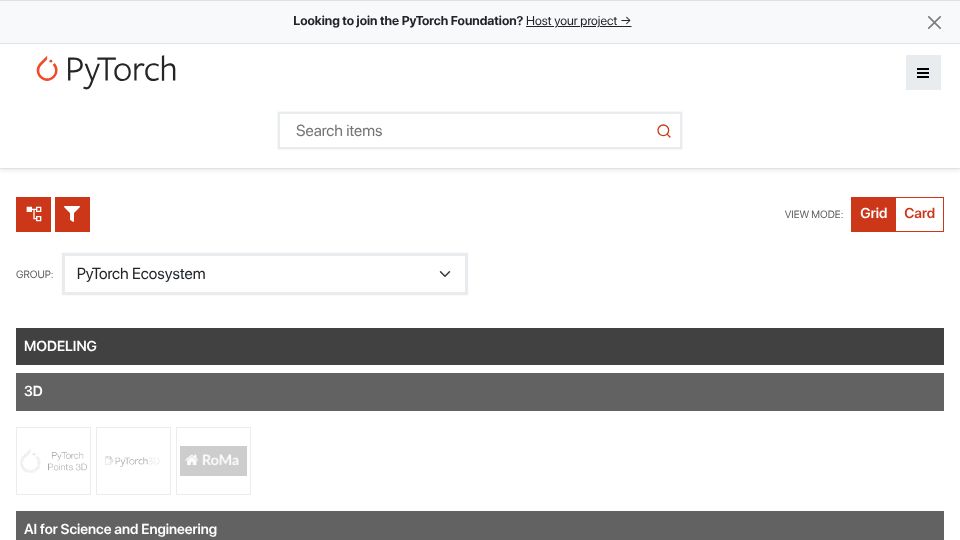
Task: Click the search magnifier icon
Action: point(664,131)
